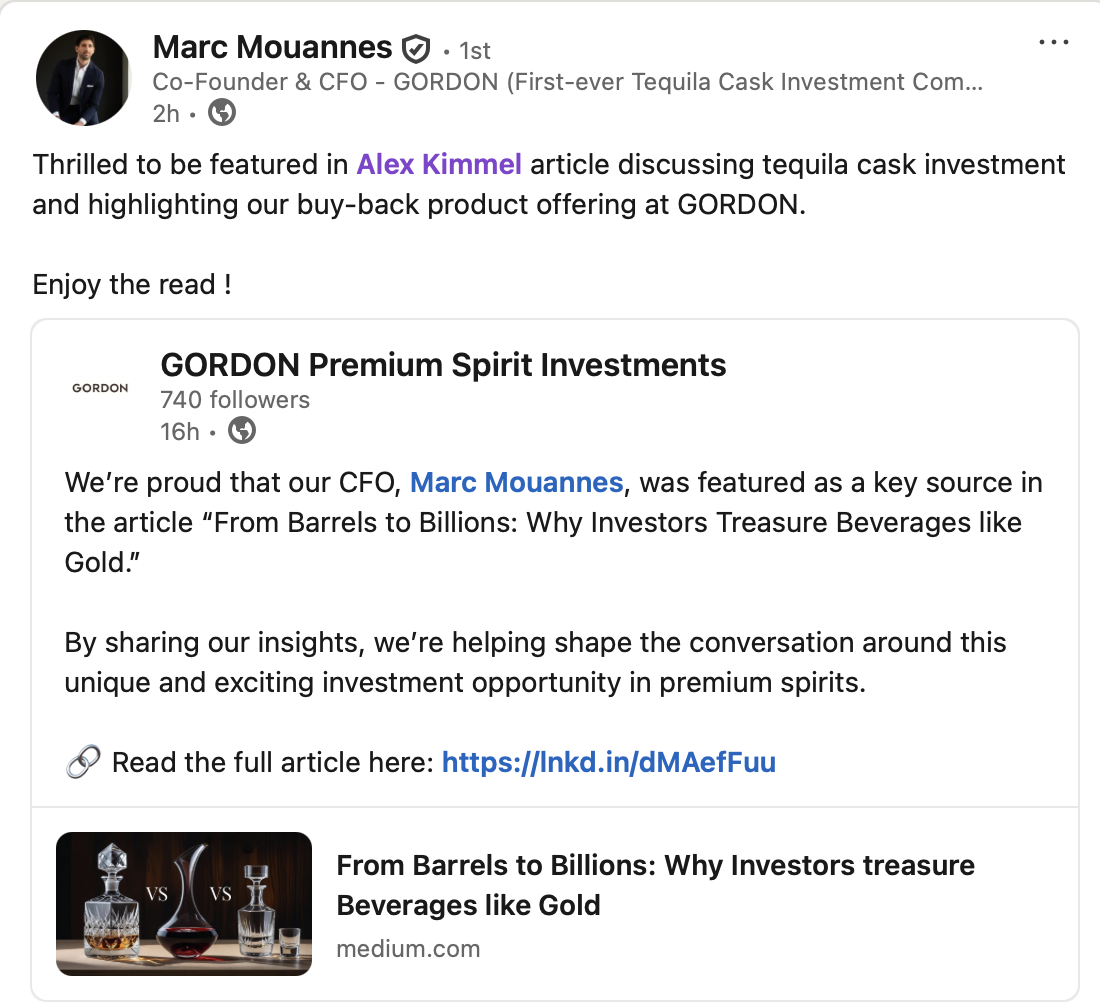Open the 'From Barrels to Billions' article title

pos(655,885)
